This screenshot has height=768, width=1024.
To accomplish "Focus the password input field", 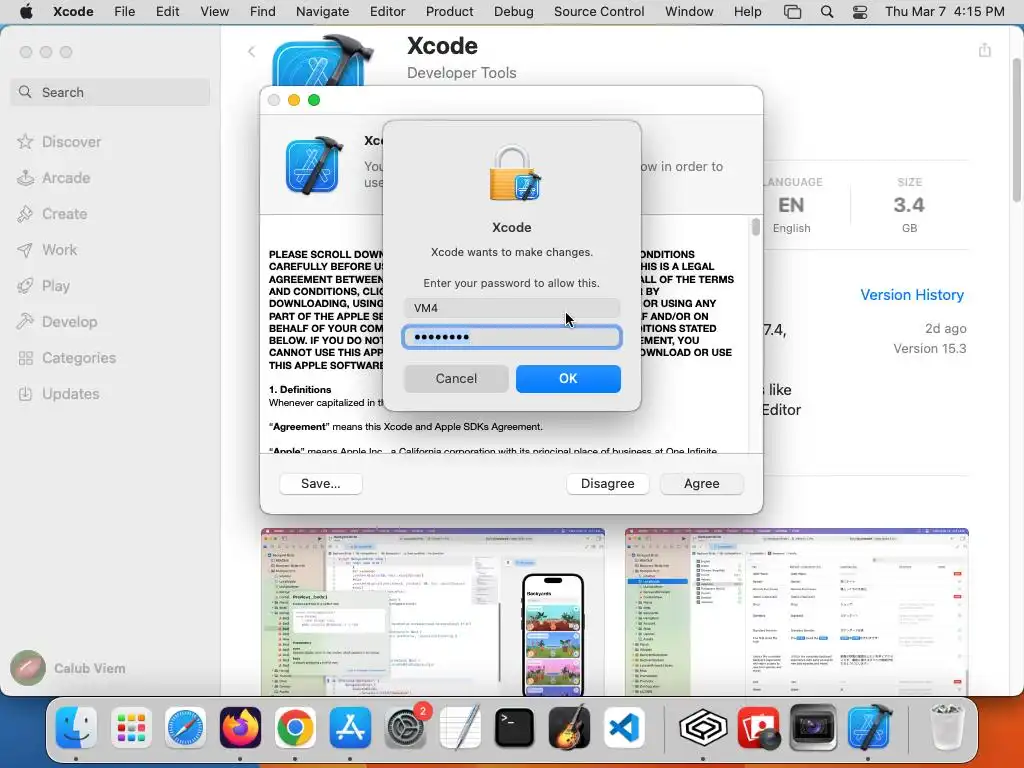I will click(511, 337).
